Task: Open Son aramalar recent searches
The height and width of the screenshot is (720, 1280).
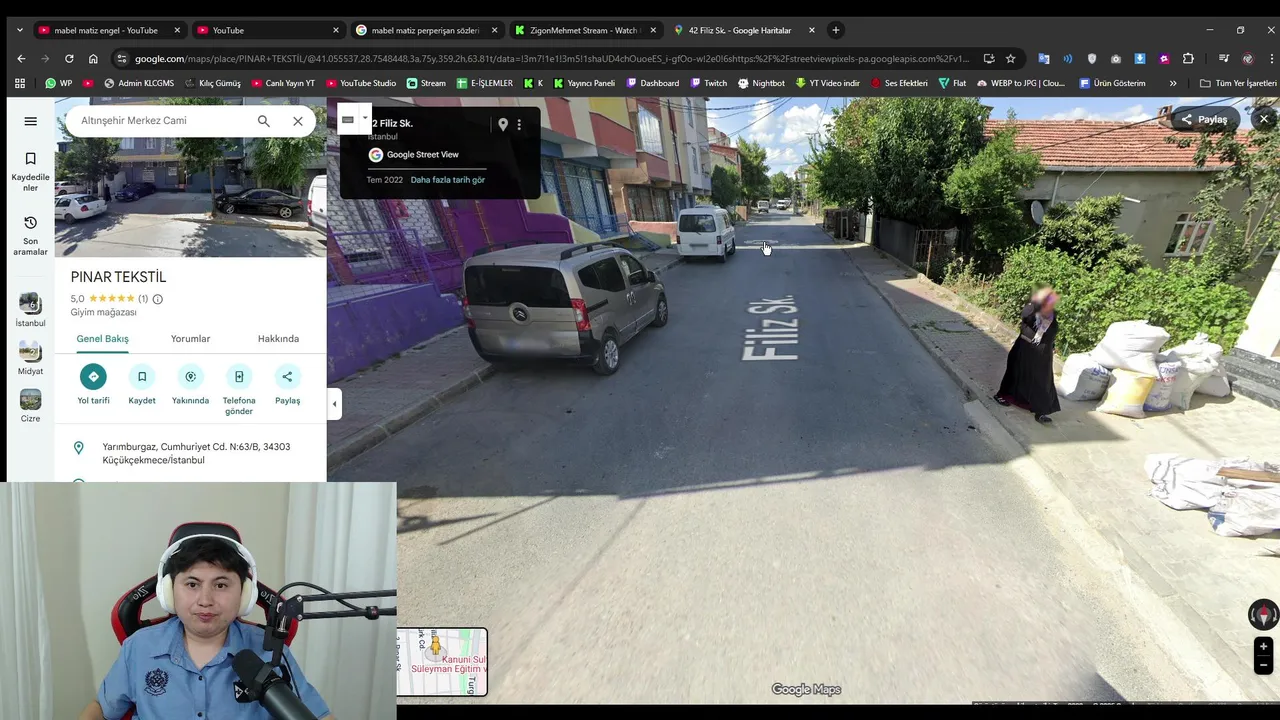Action: [x=30, y=236]
